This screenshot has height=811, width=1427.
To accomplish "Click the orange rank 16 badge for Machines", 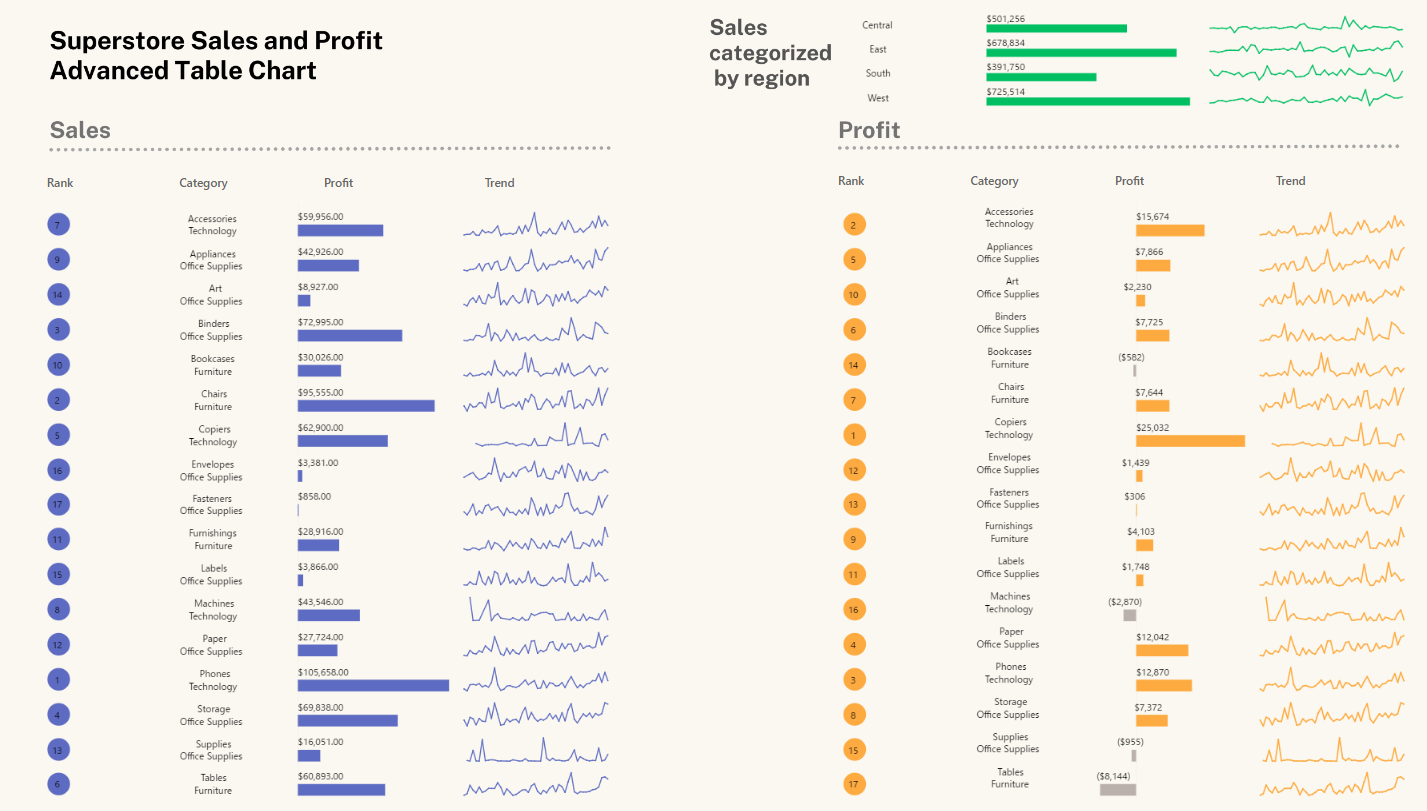I will coord(853,610).
